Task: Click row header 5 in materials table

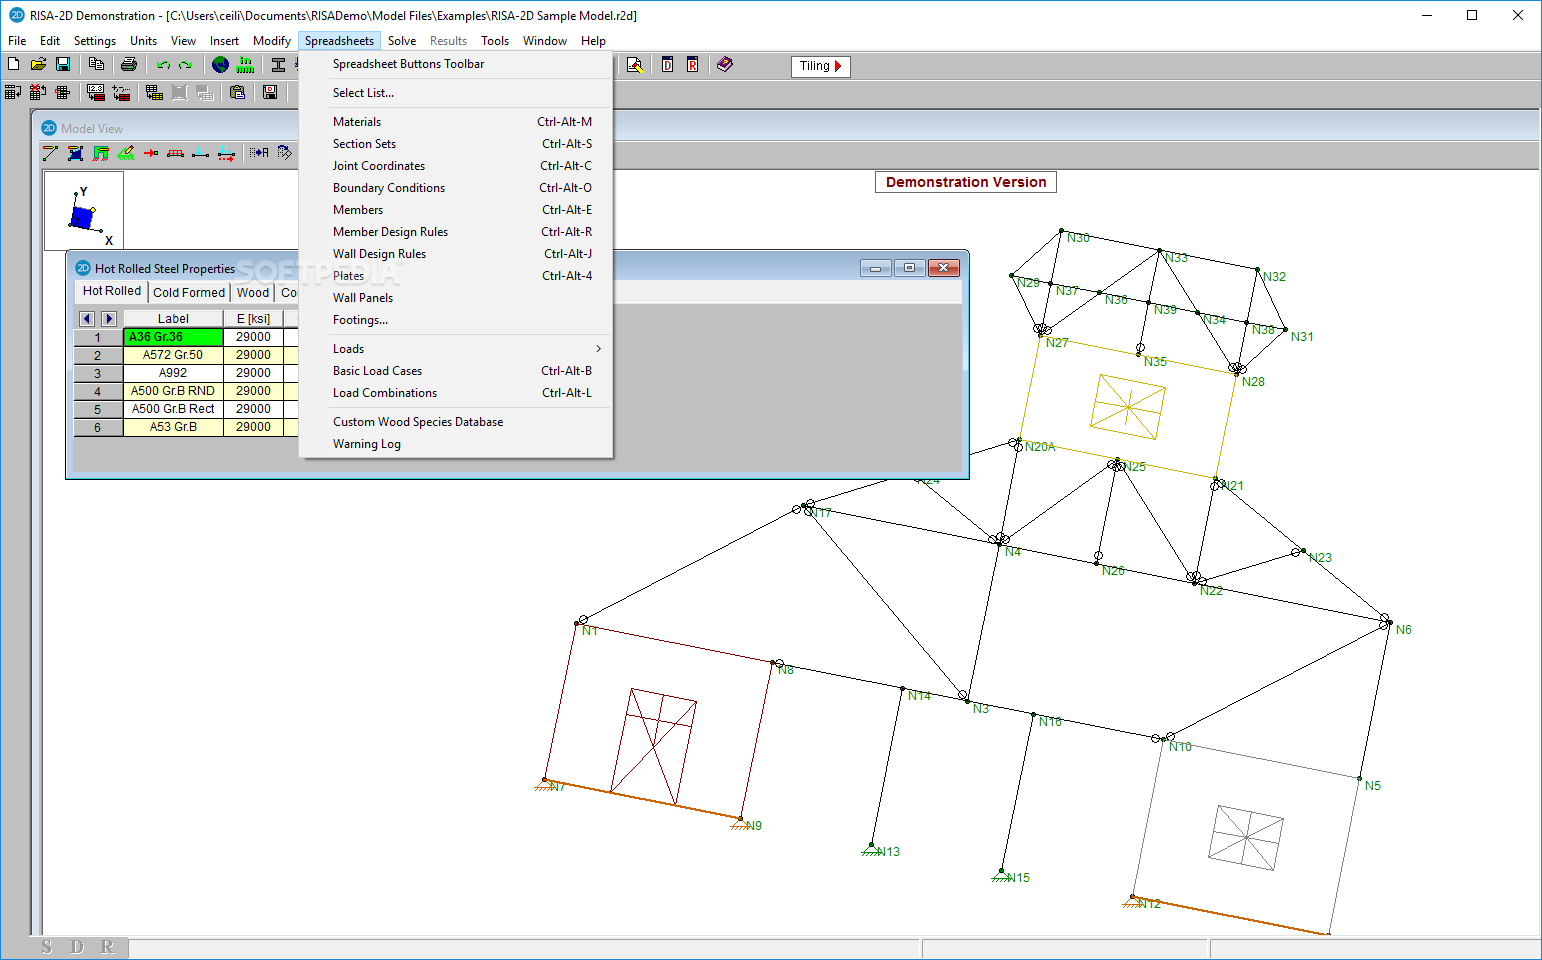Action: pos(98,409)
